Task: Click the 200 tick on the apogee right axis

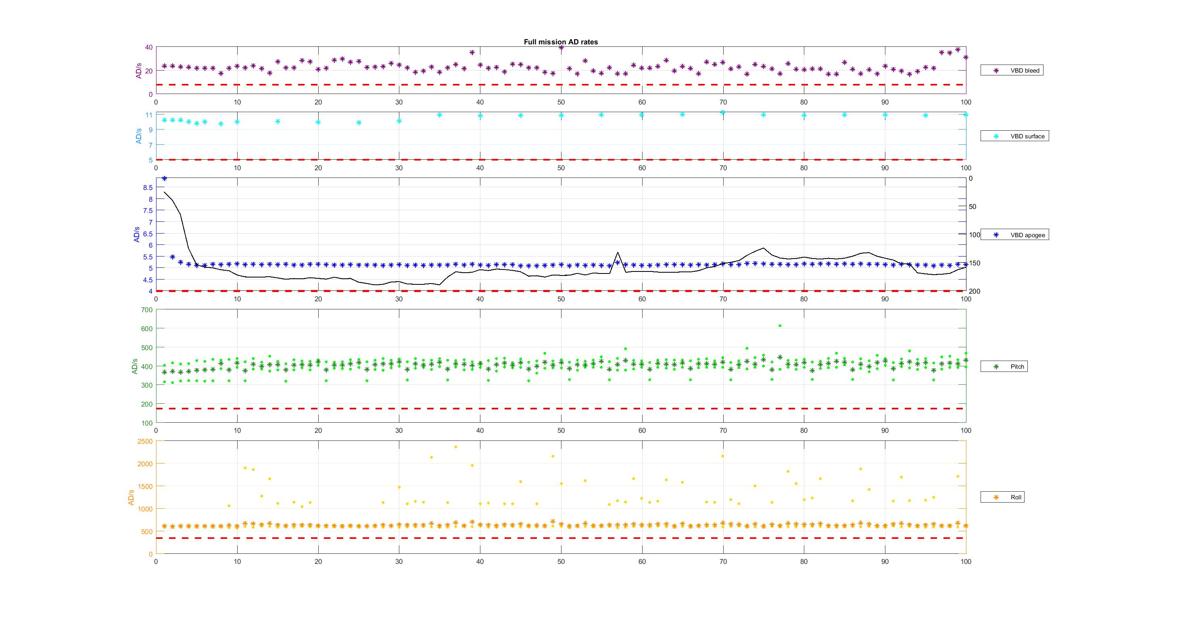Action: (976, 291)
